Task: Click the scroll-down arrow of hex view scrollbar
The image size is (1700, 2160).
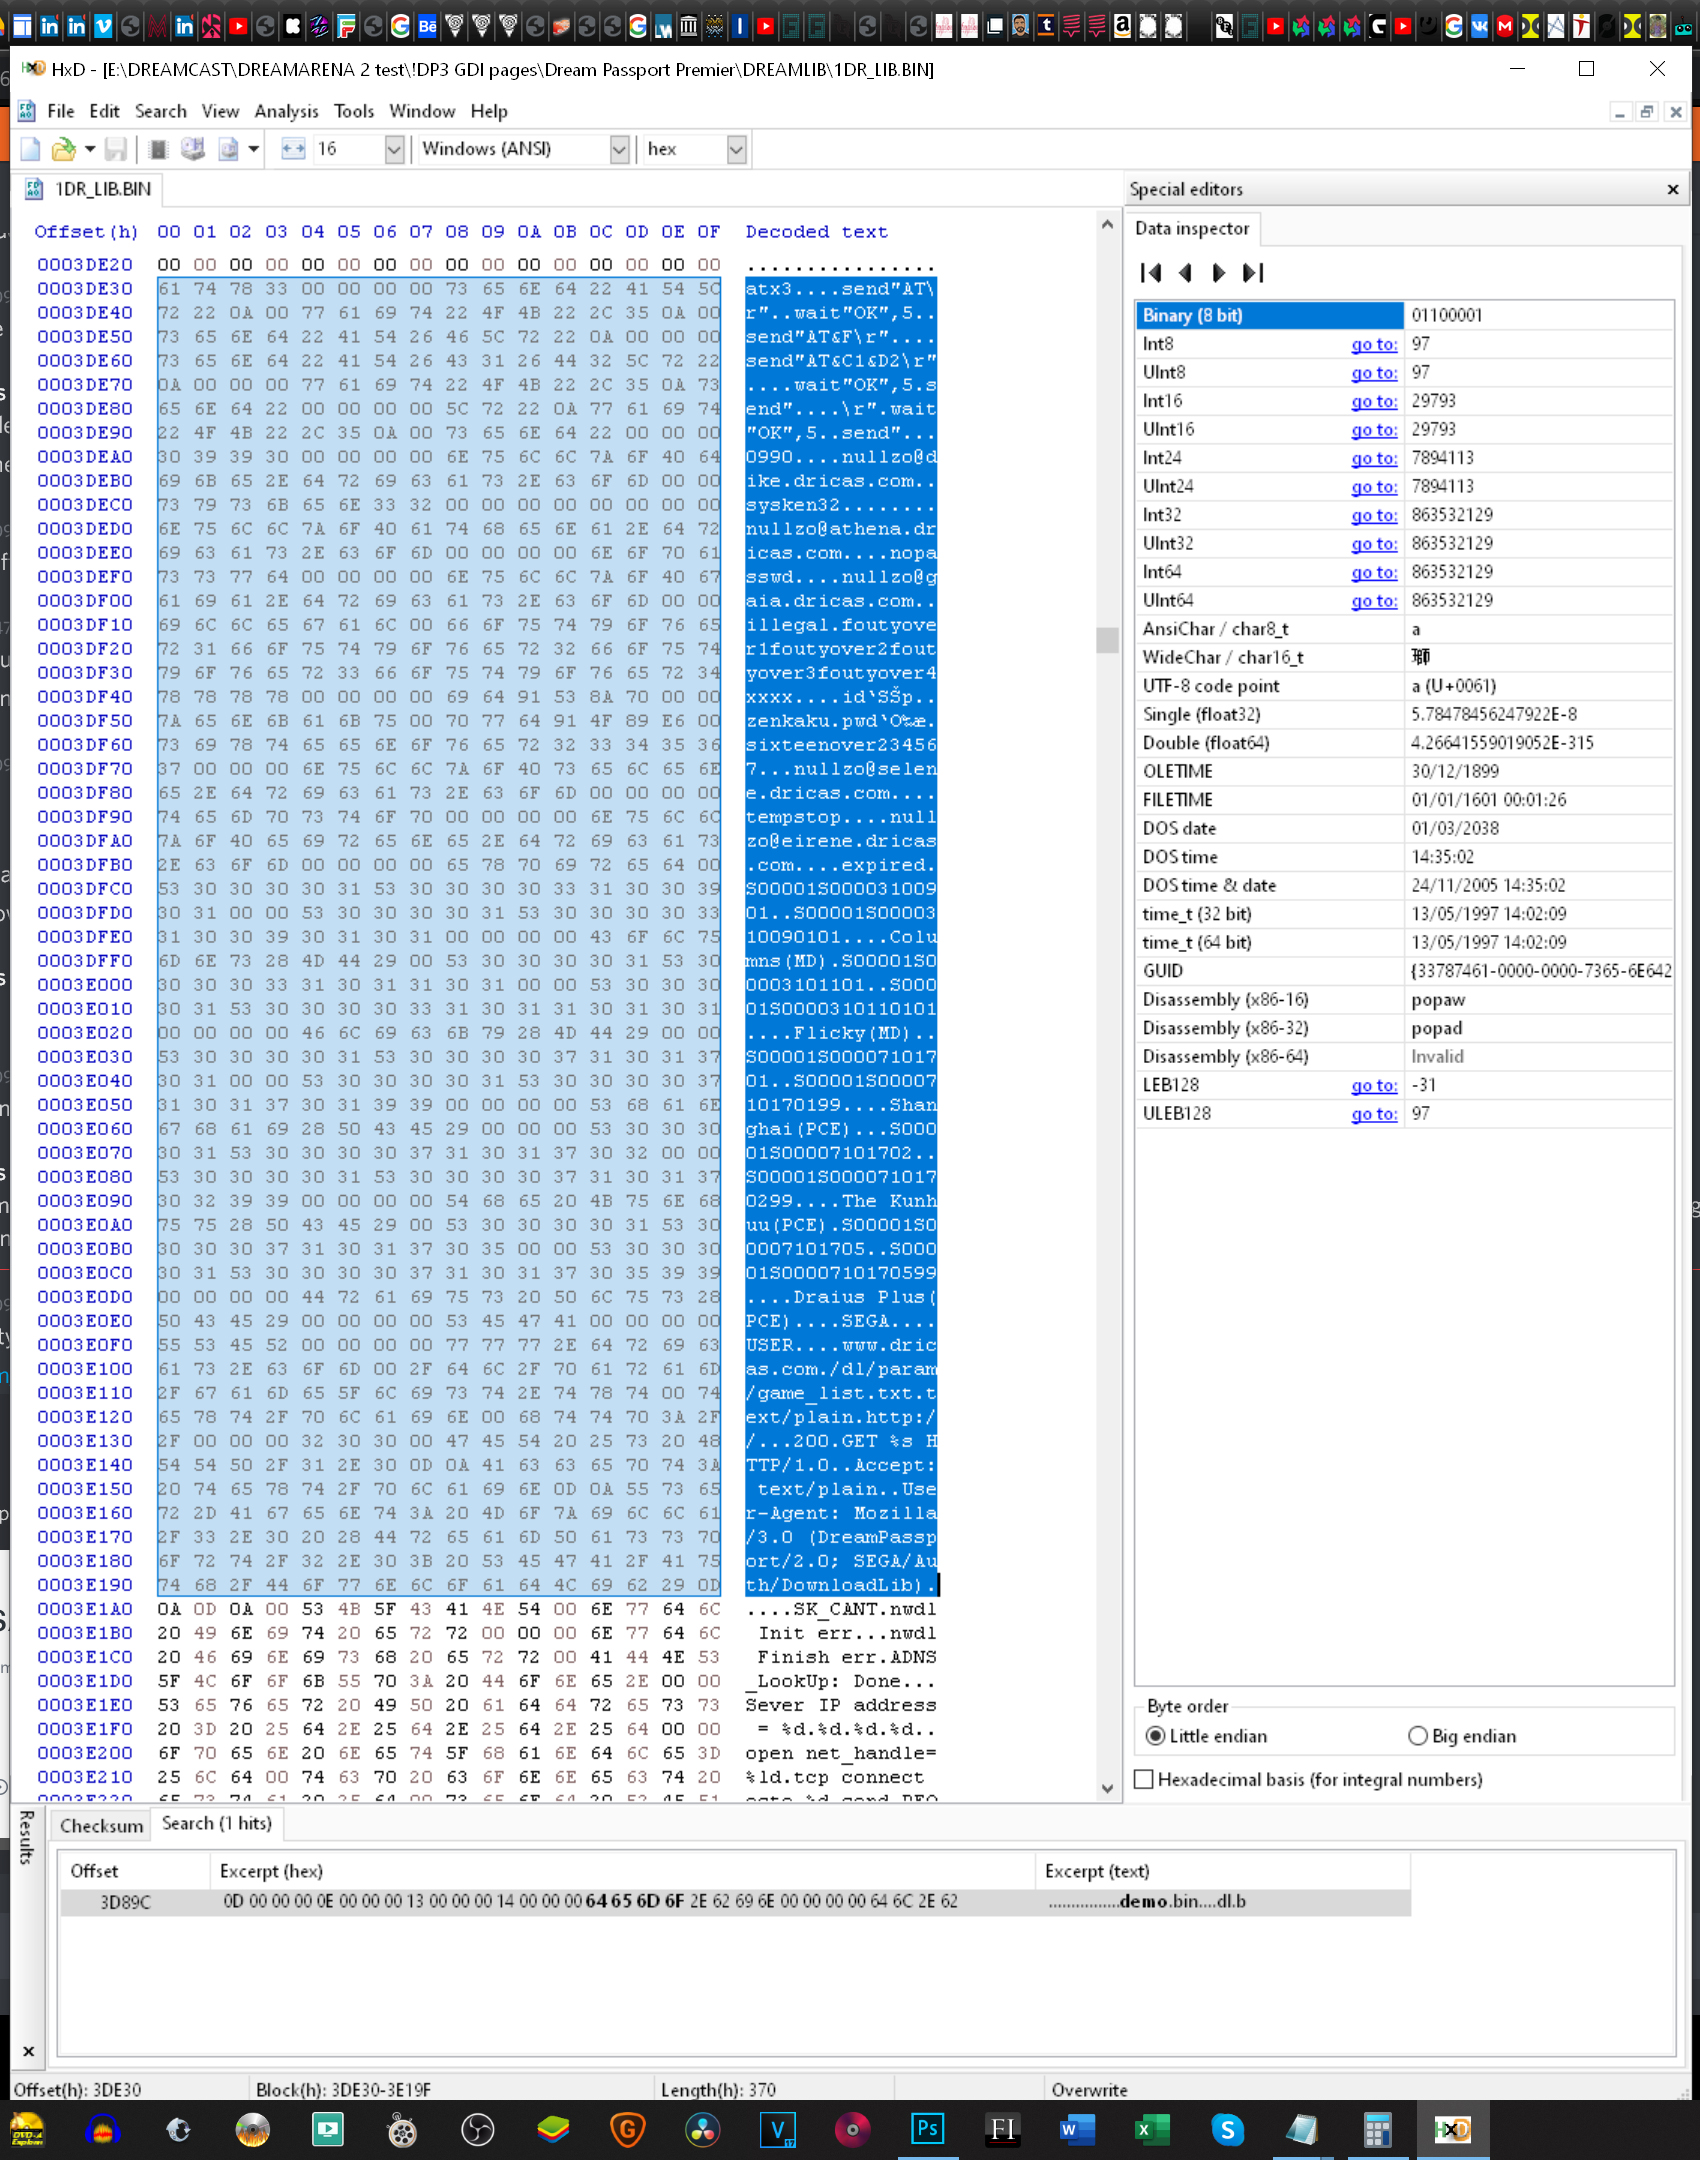Action: tap(1107, 1788)
